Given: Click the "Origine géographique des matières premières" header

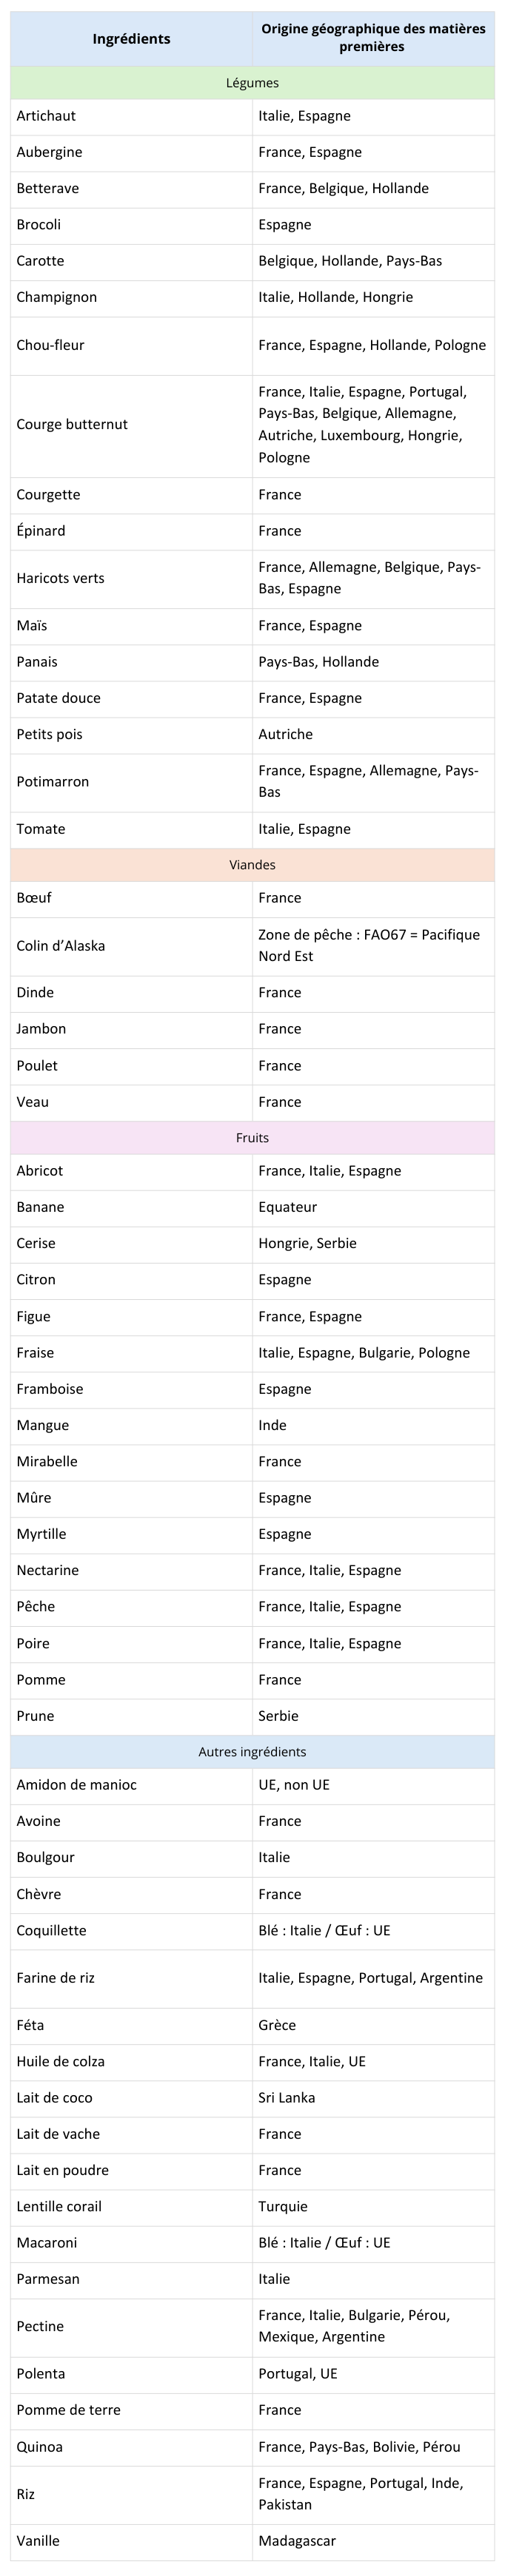Looking at the screenshot, I should (x=373, y=39).
